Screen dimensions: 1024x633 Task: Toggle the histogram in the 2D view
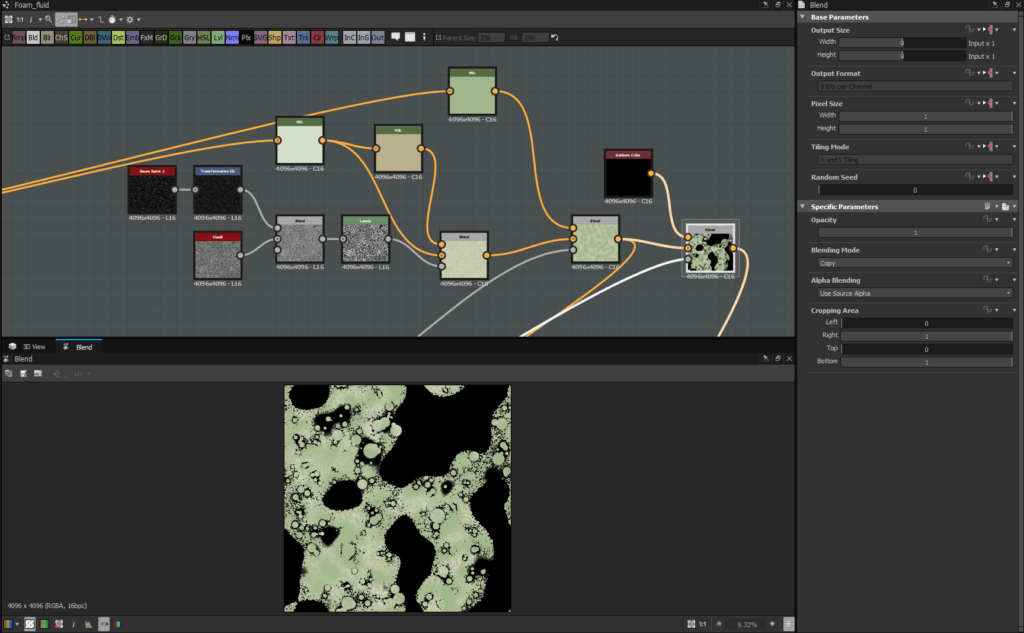pos(88,624)
